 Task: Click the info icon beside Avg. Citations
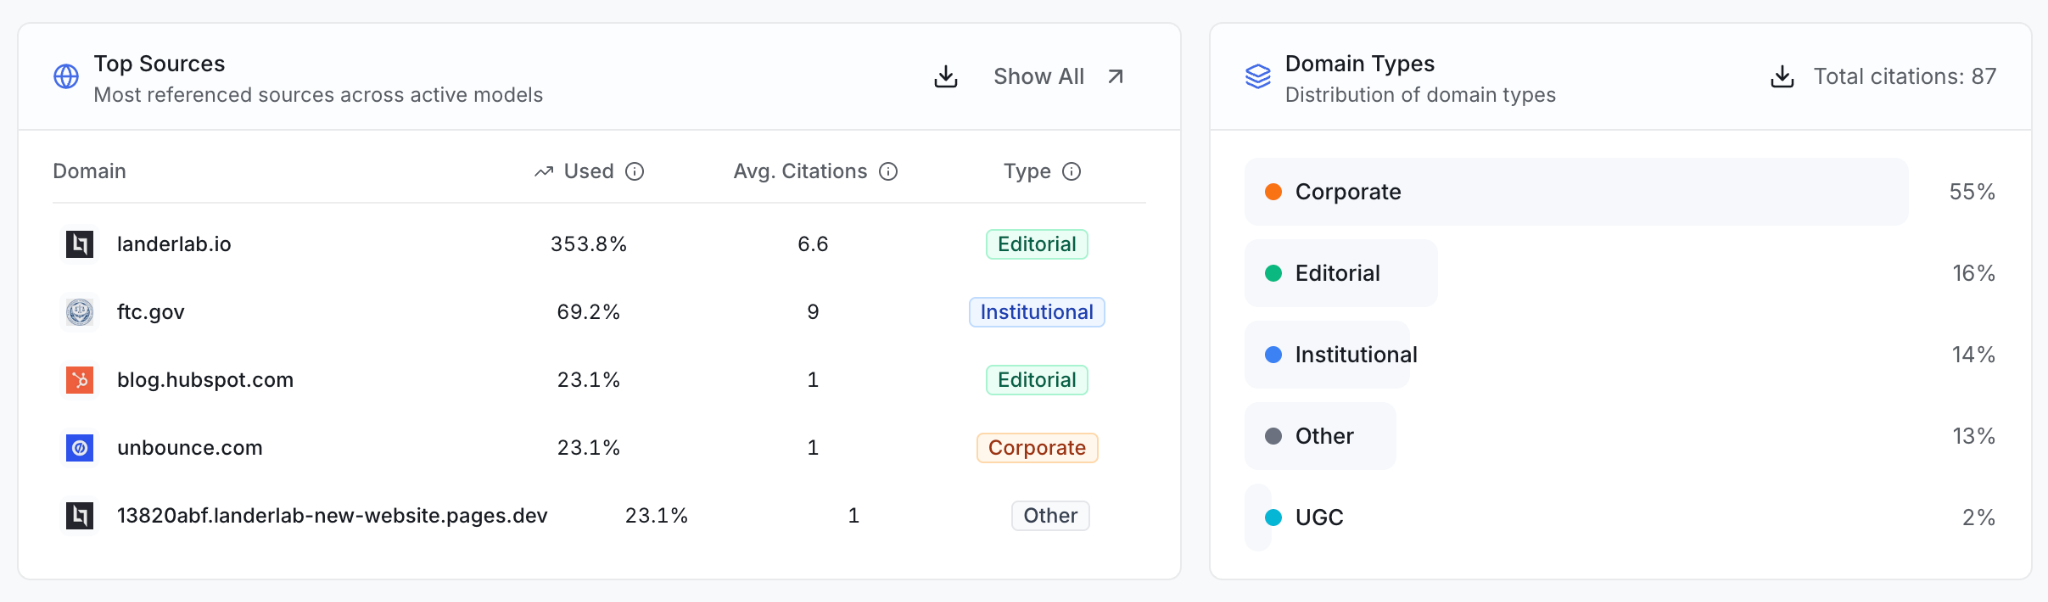point(889,172)
